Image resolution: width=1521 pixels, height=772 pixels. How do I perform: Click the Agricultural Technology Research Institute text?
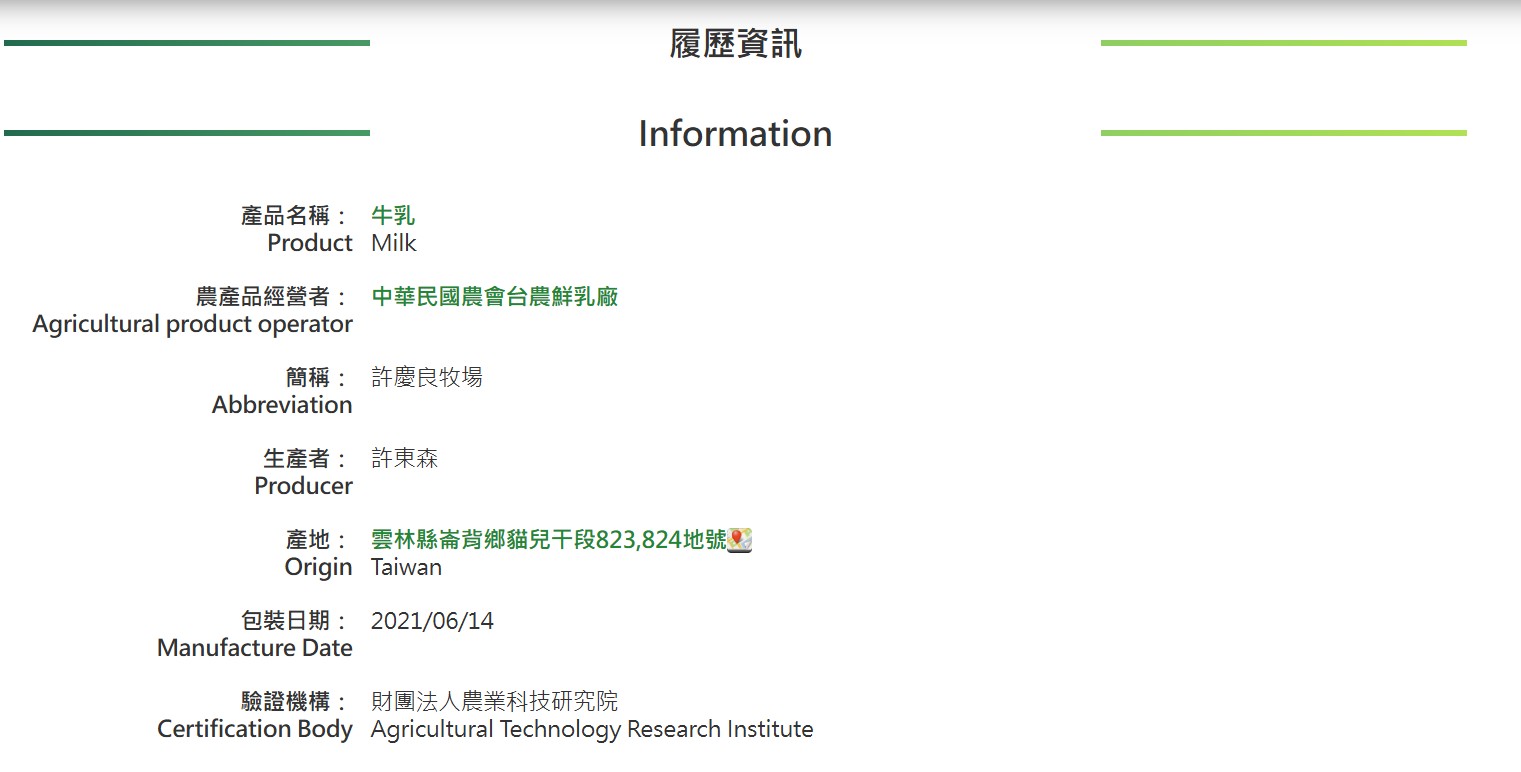point(591,730)
